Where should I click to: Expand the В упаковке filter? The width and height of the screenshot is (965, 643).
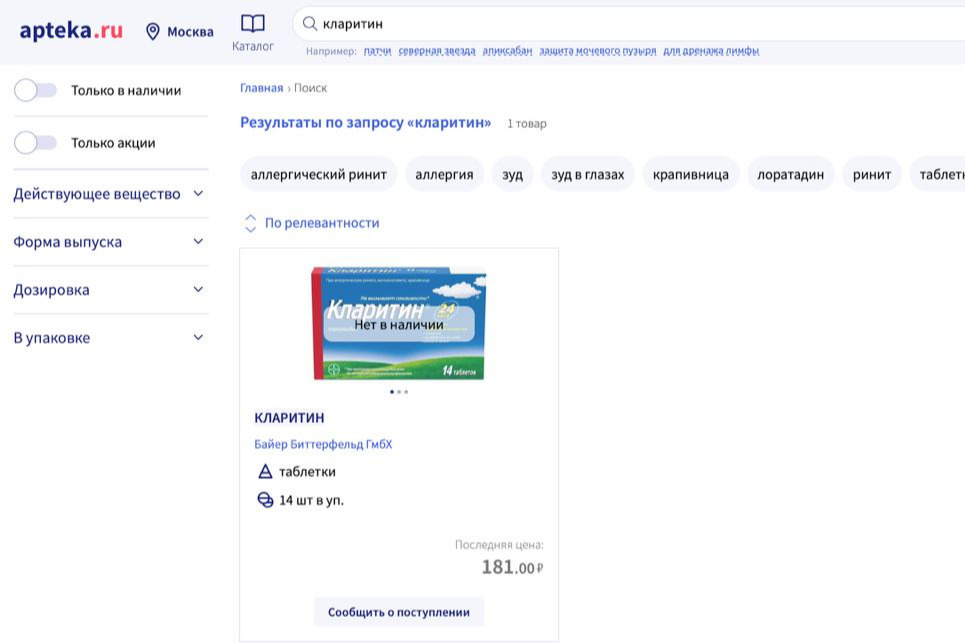(x=109, y=338)
